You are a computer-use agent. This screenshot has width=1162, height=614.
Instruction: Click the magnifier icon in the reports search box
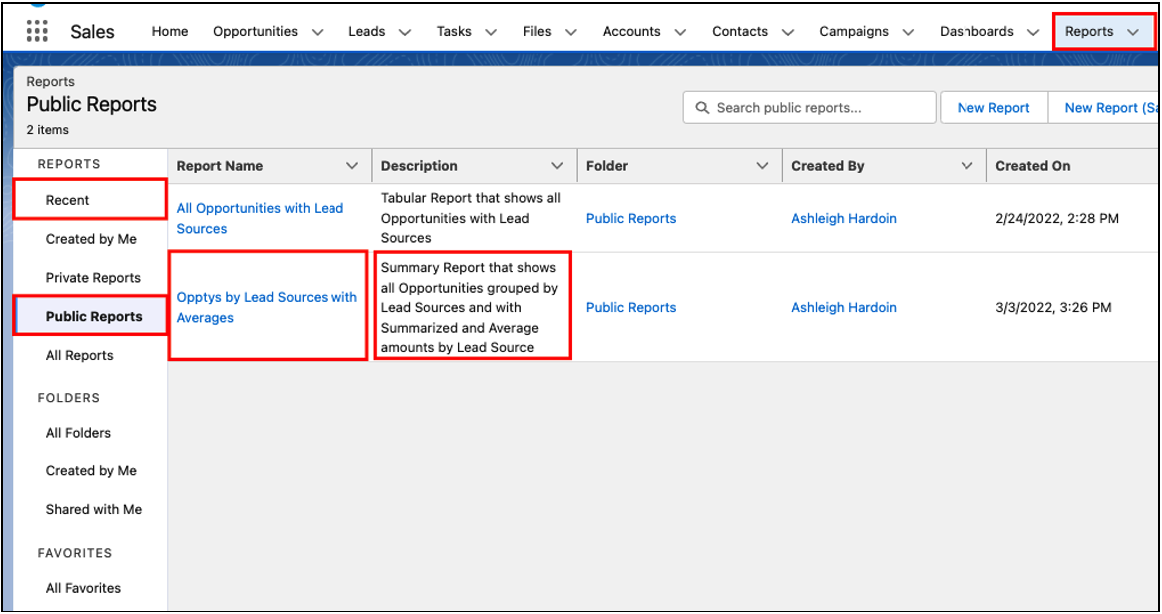coord(701,107)
